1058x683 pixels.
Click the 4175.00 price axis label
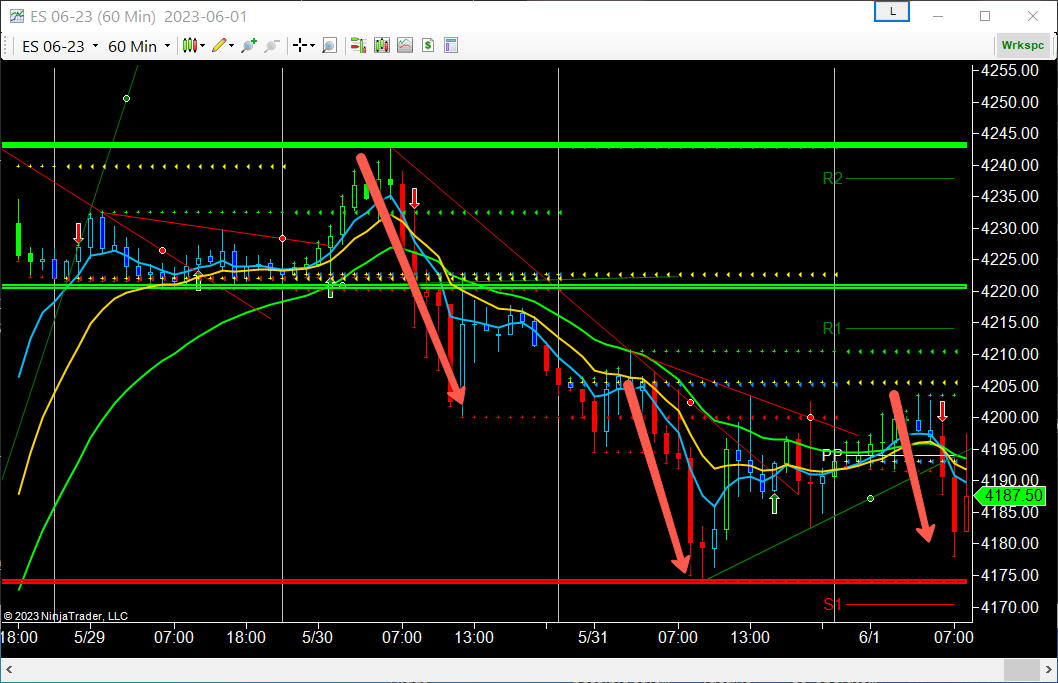pos(1009,575)
